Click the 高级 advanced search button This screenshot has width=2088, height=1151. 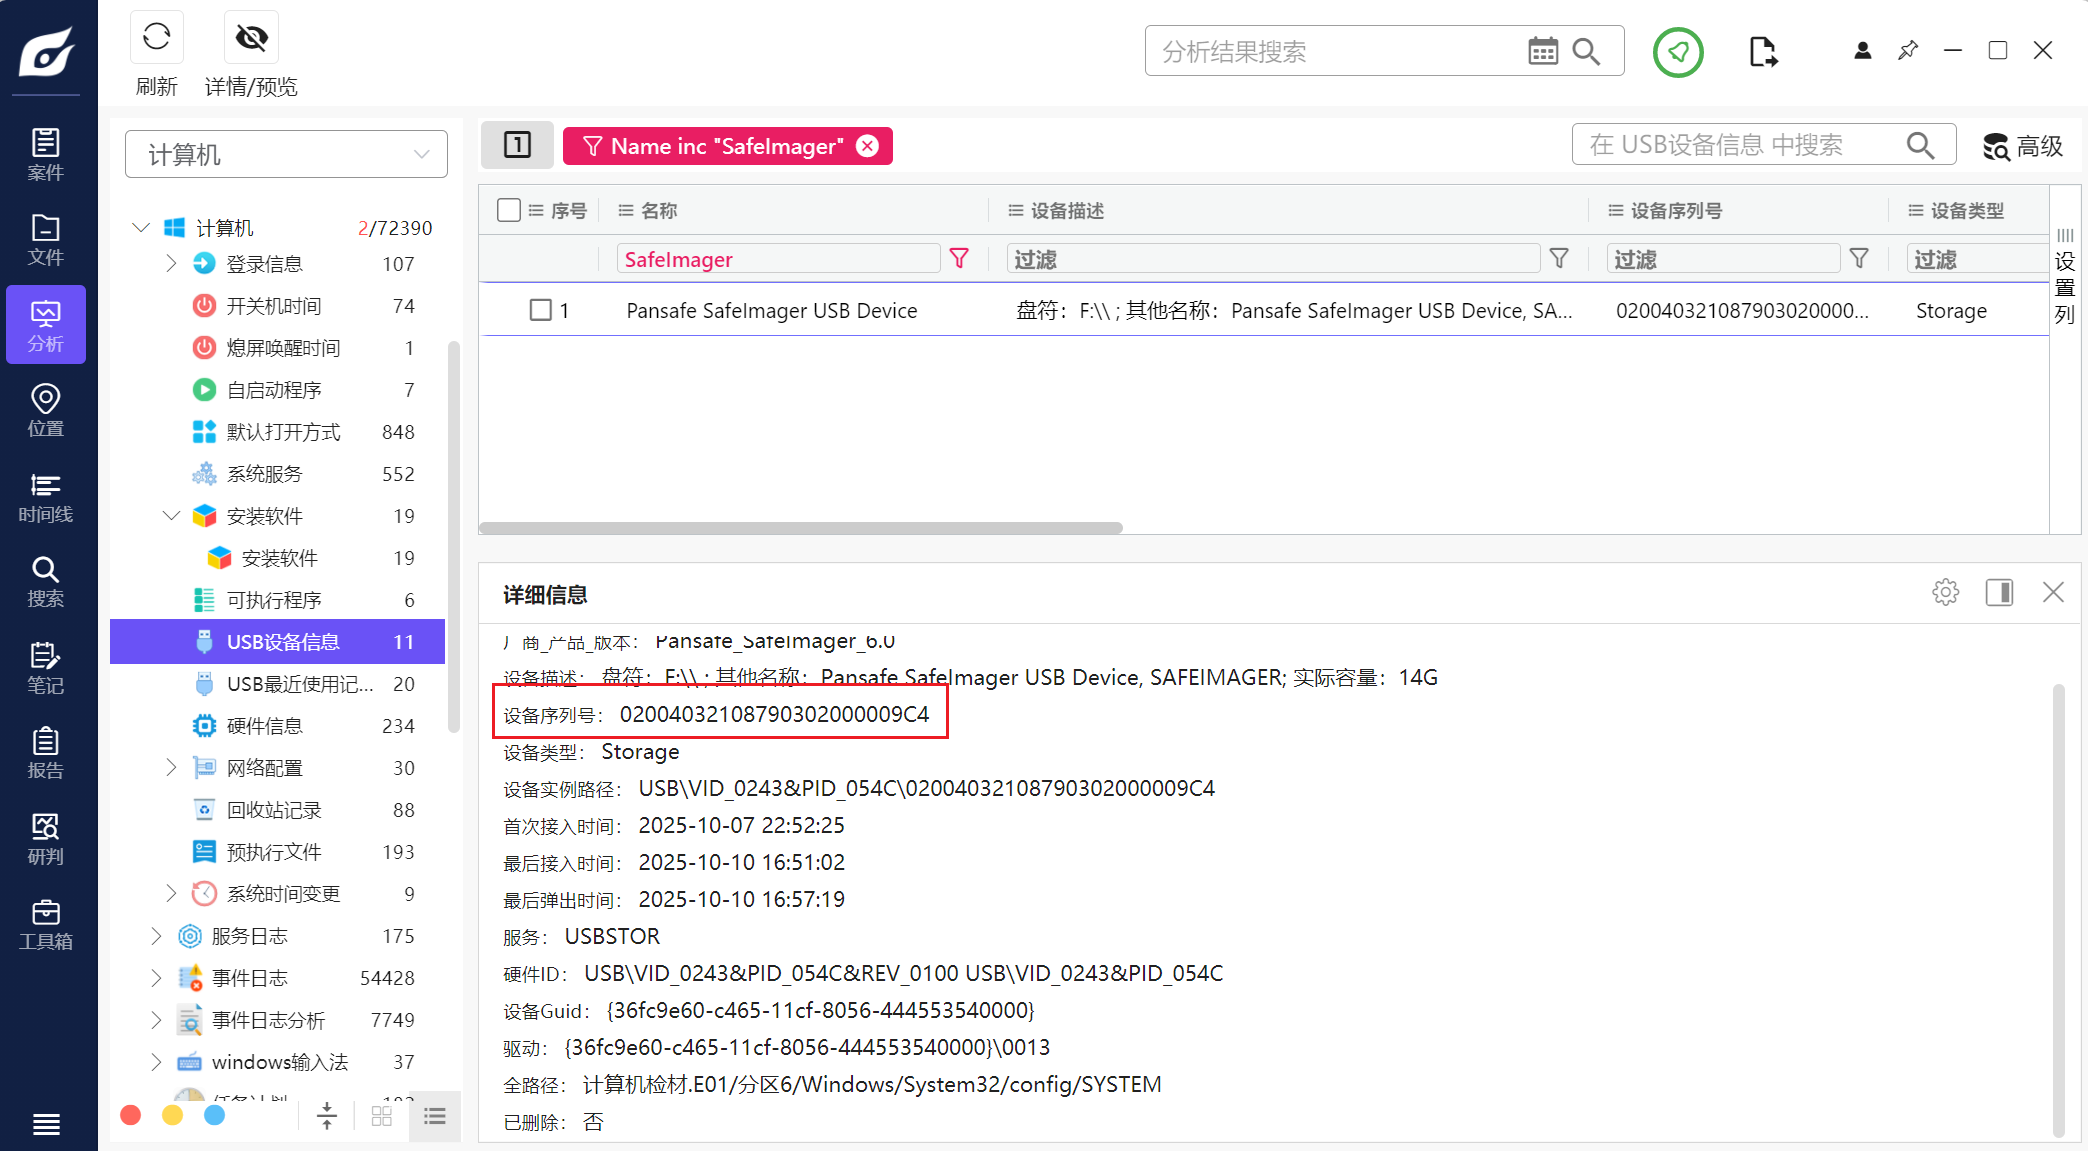tap(2023, 146)
